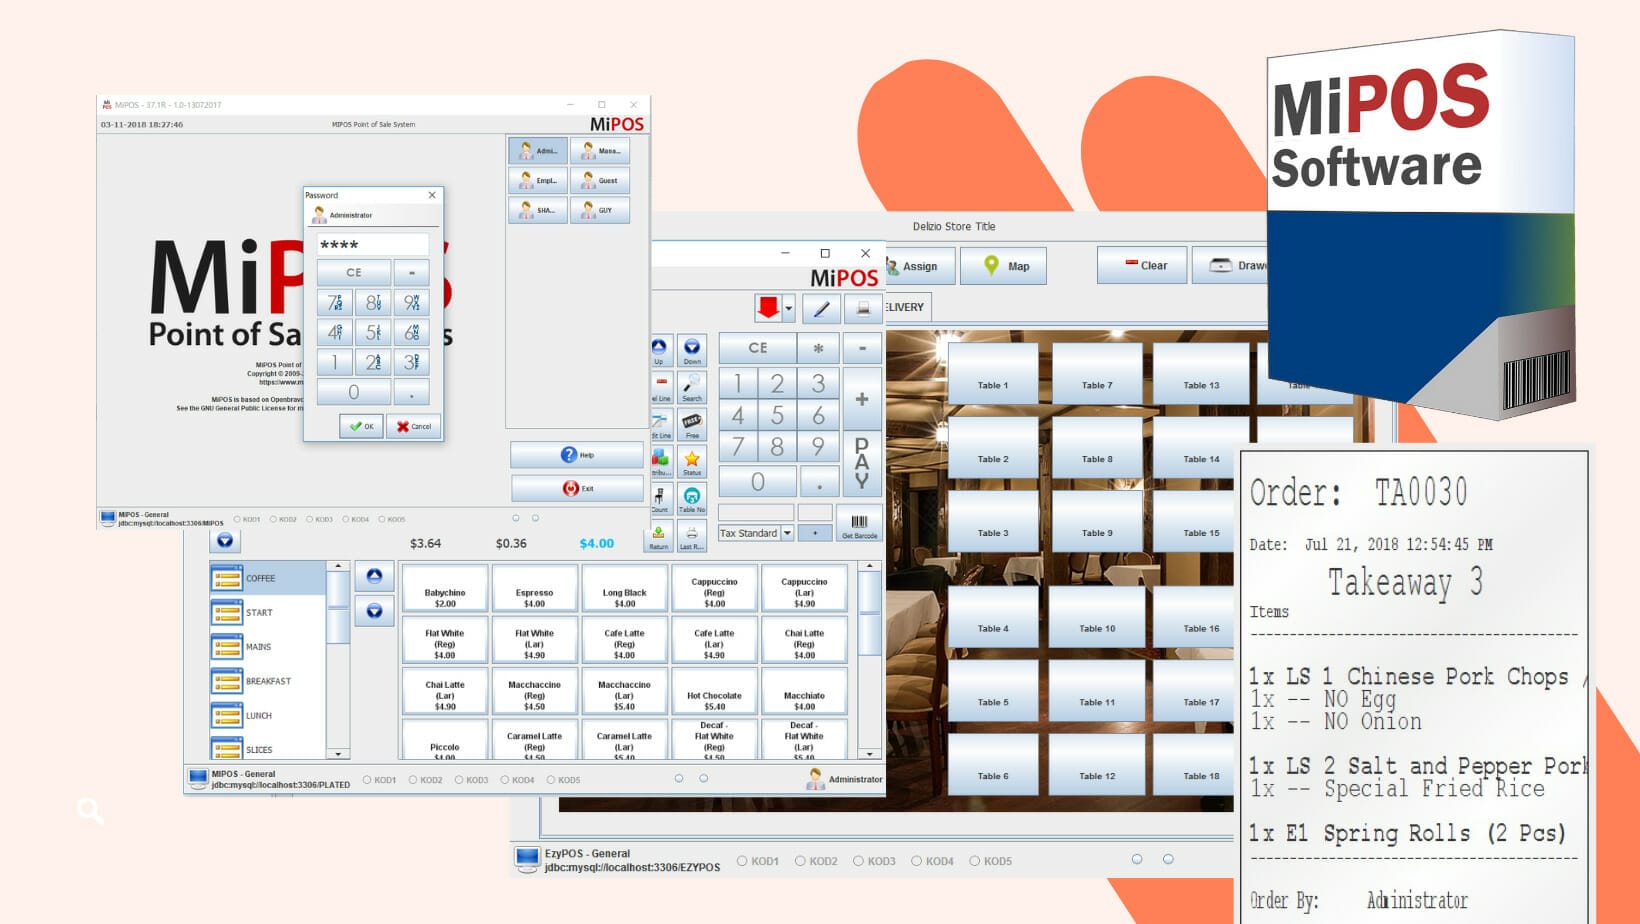Click the blue down arrow beside category list
This screenshot has width=1640, height=924.
[x=374, y=610]
